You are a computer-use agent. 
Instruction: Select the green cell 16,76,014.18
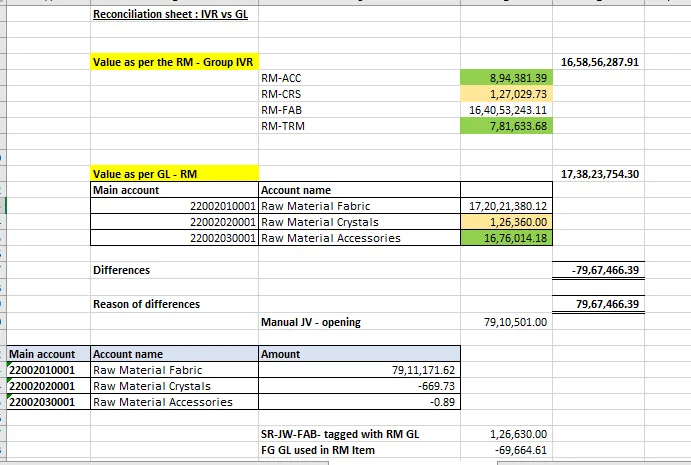point(506,238)
